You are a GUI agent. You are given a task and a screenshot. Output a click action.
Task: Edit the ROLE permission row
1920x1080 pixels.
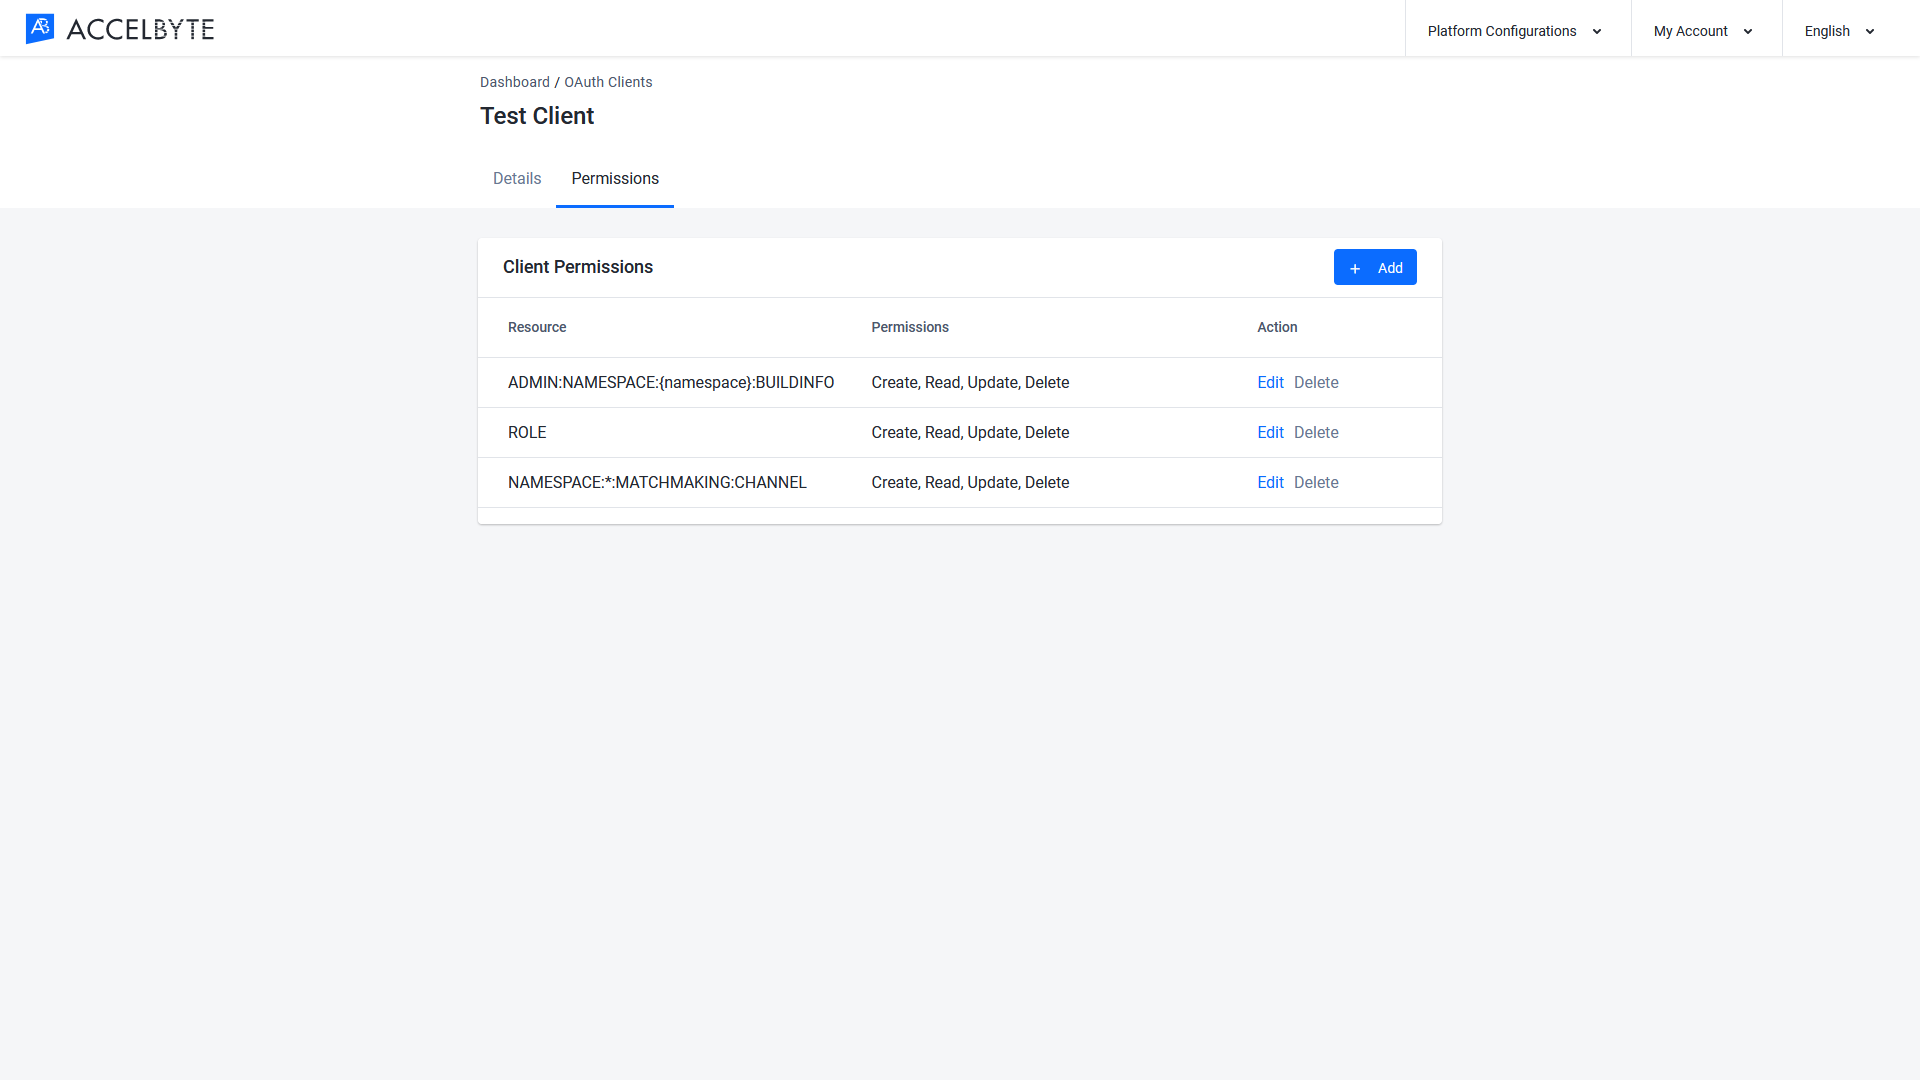coord(1270,432)
